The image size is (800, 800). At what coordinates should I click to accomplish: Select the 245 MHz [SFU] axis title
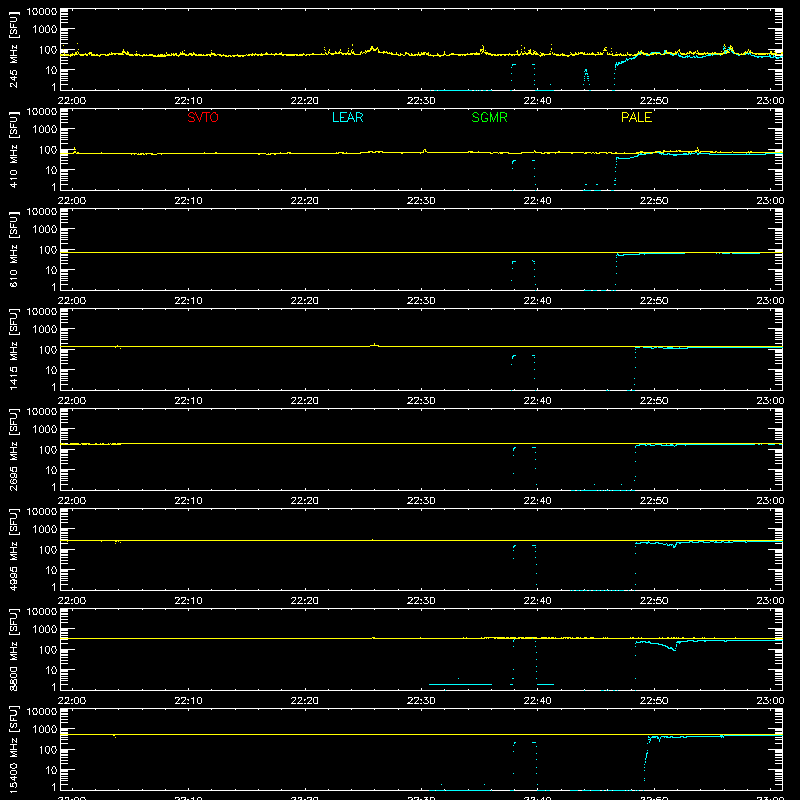pos(13,49)
